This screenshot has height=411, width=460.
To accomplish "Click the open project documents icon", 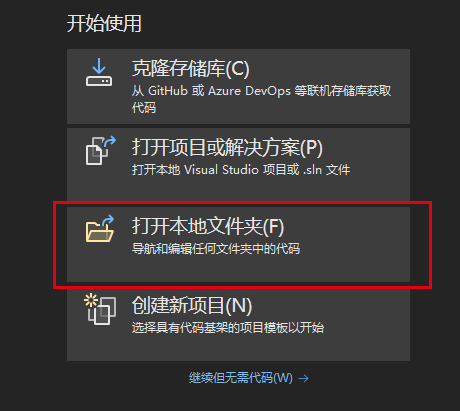I will [101, 150].
